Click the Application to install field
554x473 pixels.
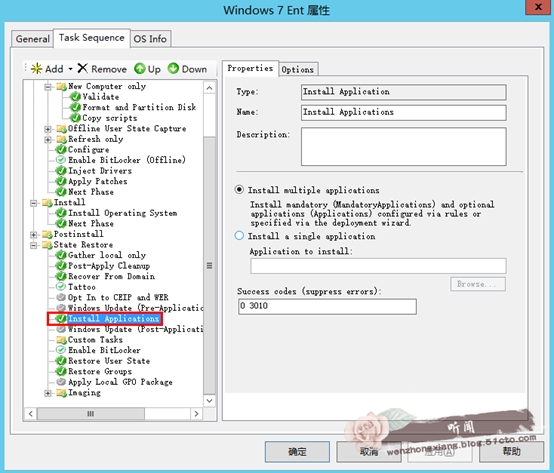pyautogui.click(x=378, y=266)
